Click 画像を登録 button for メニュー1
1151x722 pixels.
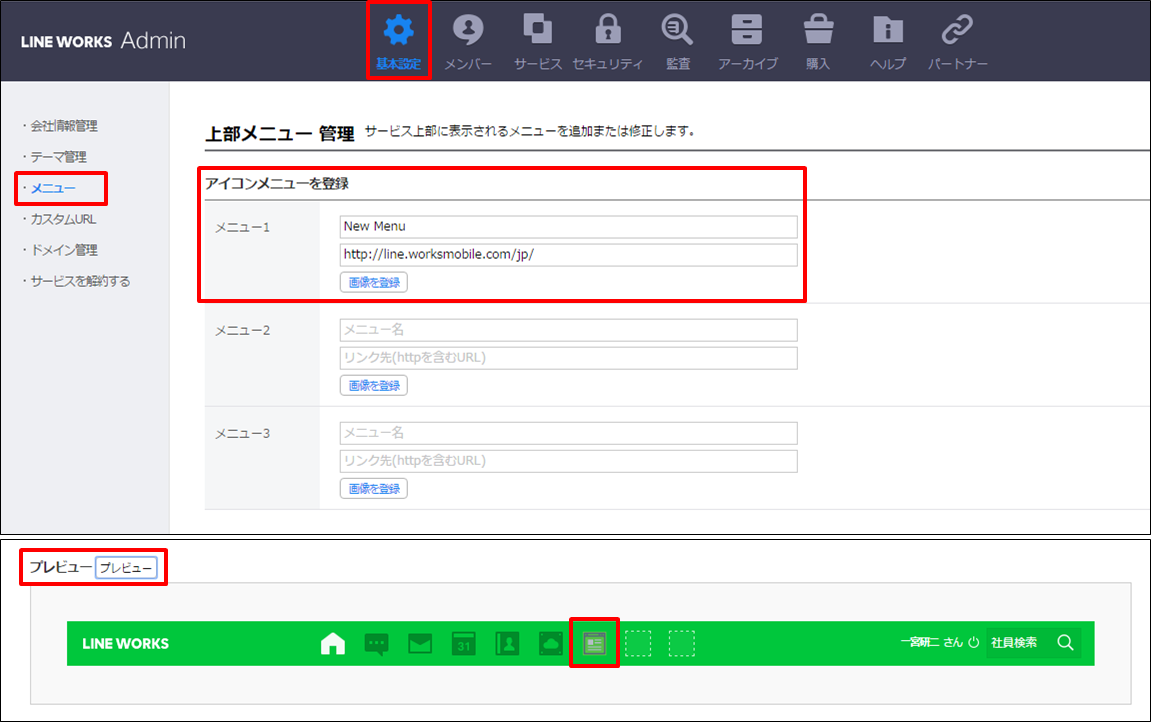click(x=374, y=283)
